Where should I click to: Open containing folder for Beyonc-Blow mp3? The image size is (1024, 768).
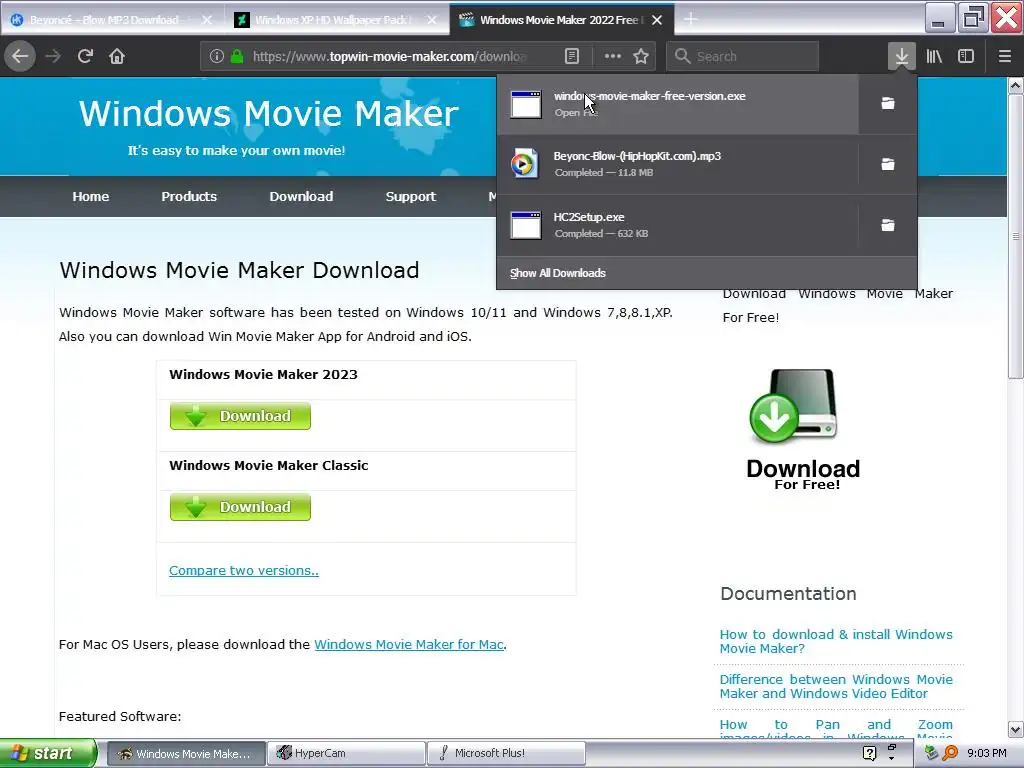click(888, 164)
